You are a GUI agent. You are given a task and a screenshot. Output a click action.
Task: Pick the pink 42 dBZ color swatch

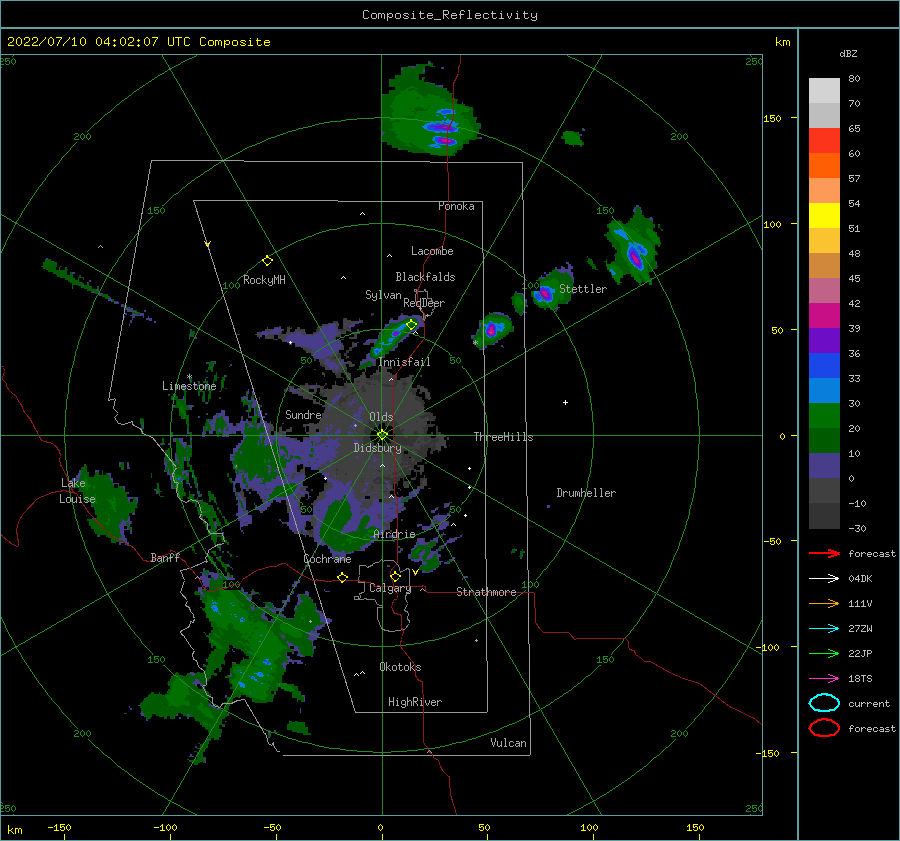click(x=824, y=290)
